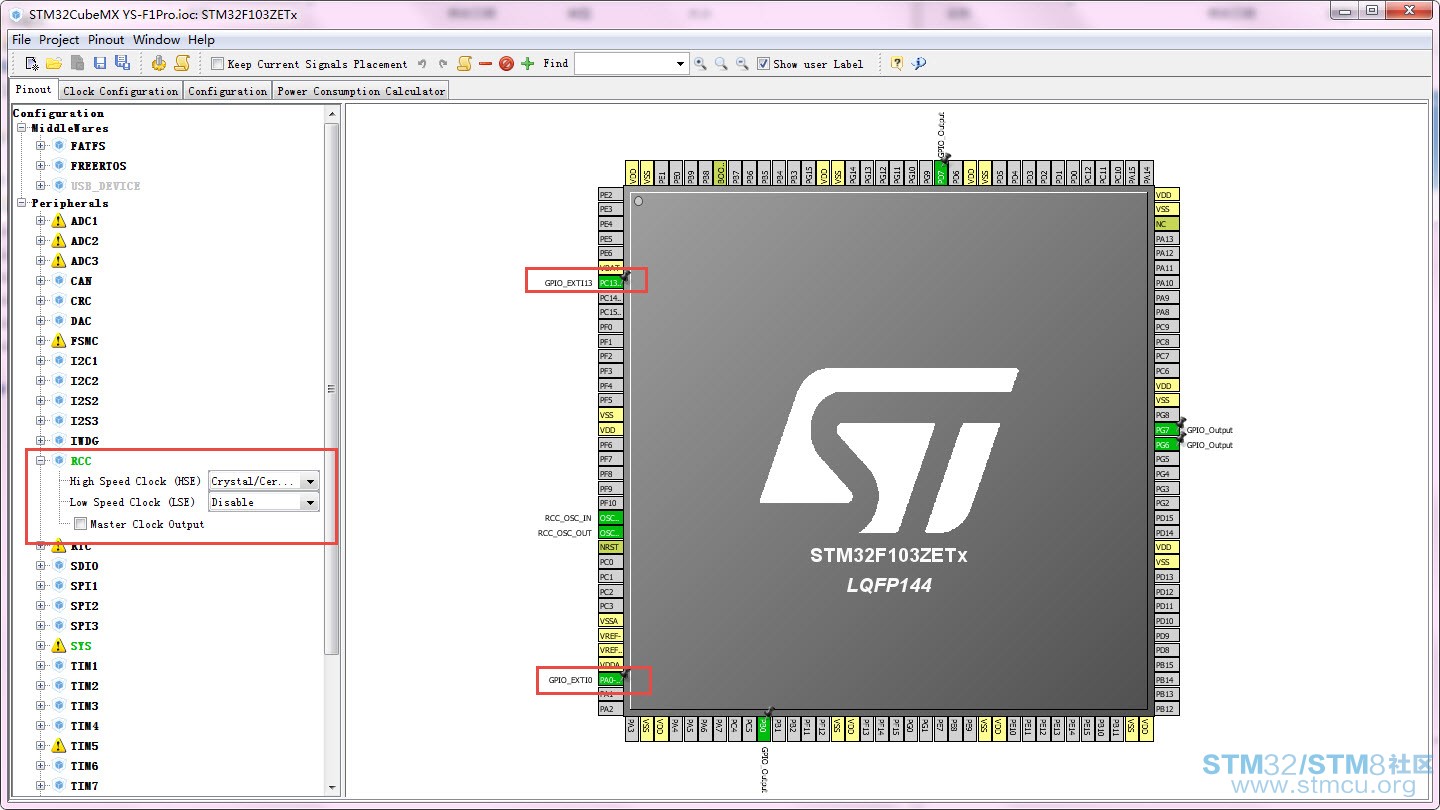Click the FATFS middleware cube icon
Screen dimensions: 1440x810
(x=59, y=146)
